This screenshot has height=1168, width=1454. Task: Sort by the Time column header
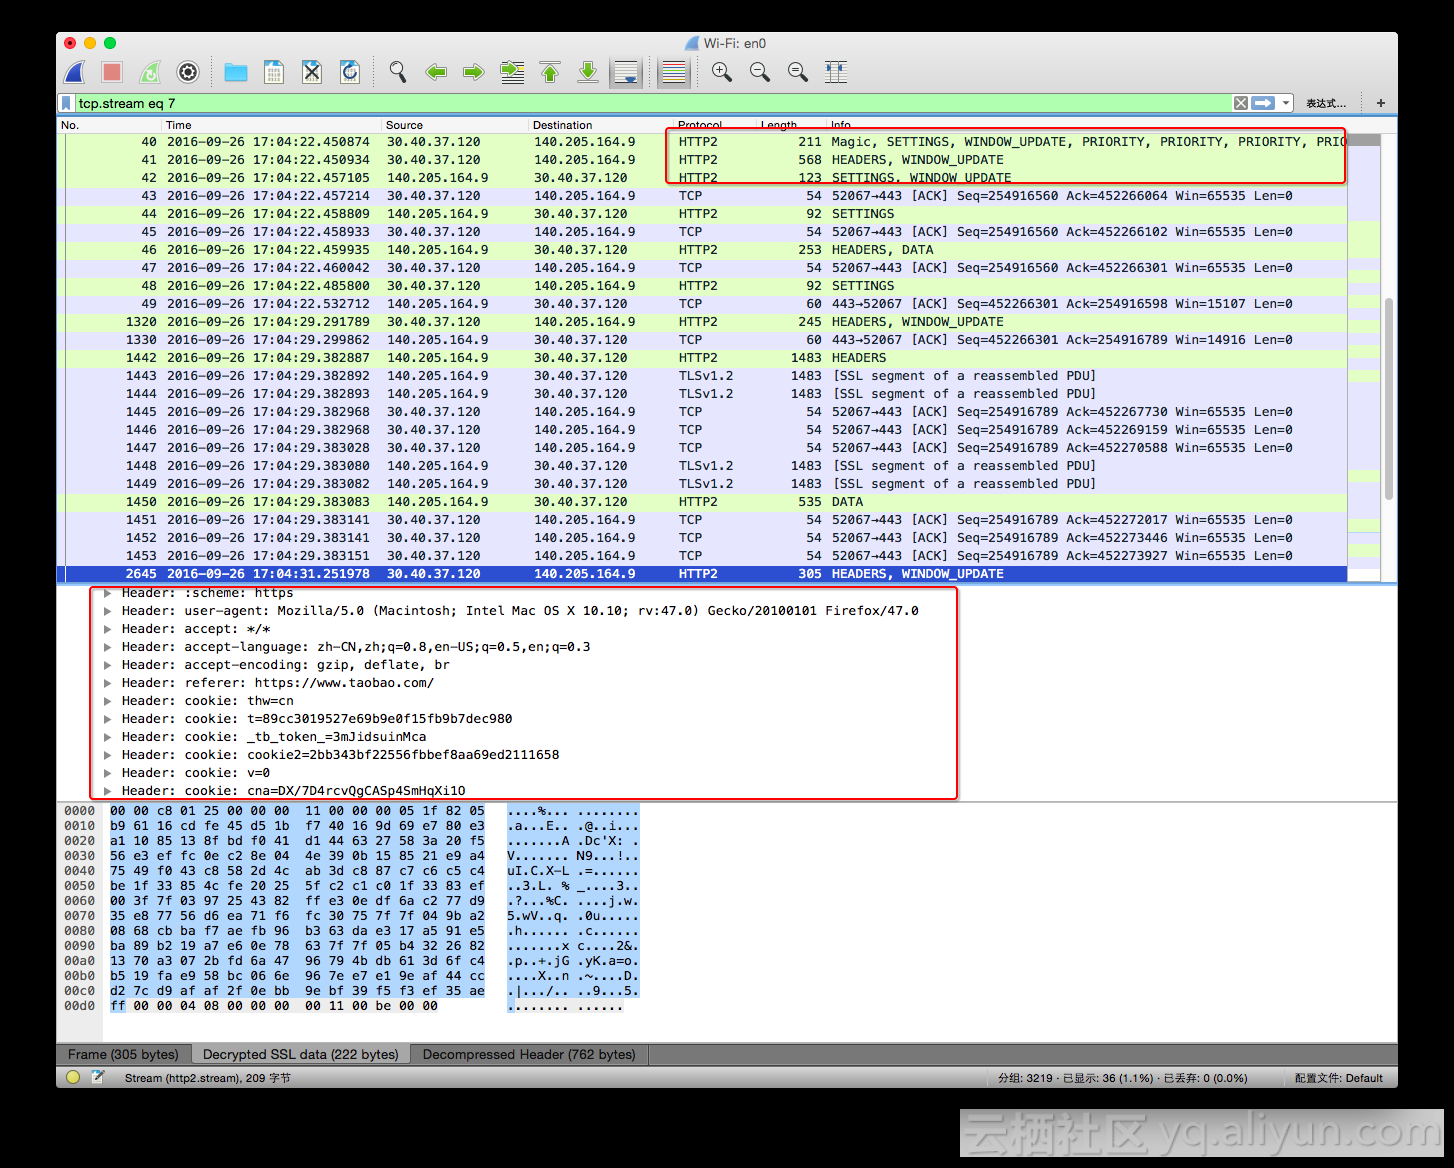271,125
